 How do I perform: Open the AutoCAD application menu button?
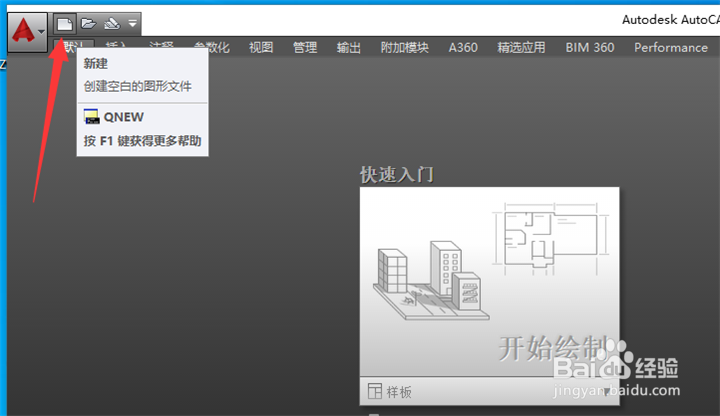pos(27,32)
